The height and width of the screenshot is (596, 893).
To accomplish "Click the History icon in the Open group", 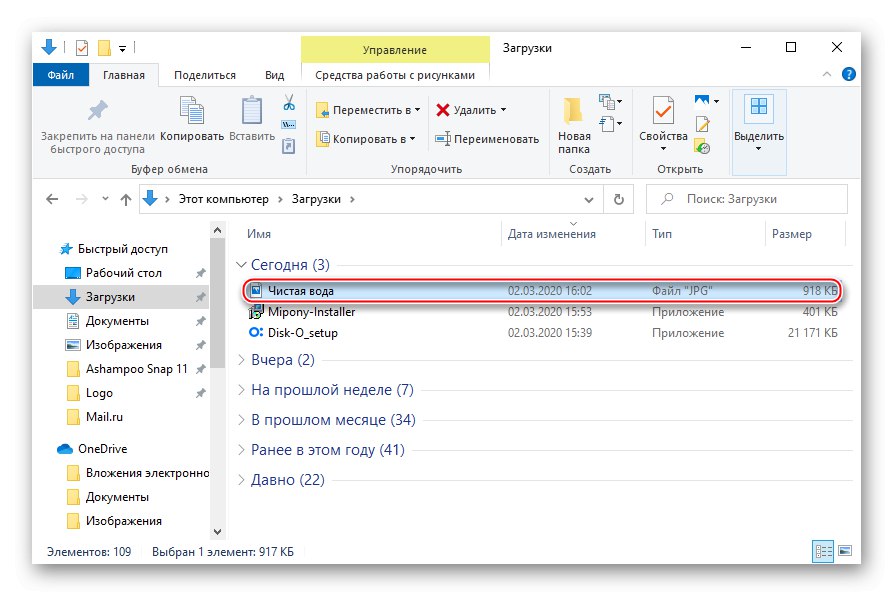I will coord(702,147).
